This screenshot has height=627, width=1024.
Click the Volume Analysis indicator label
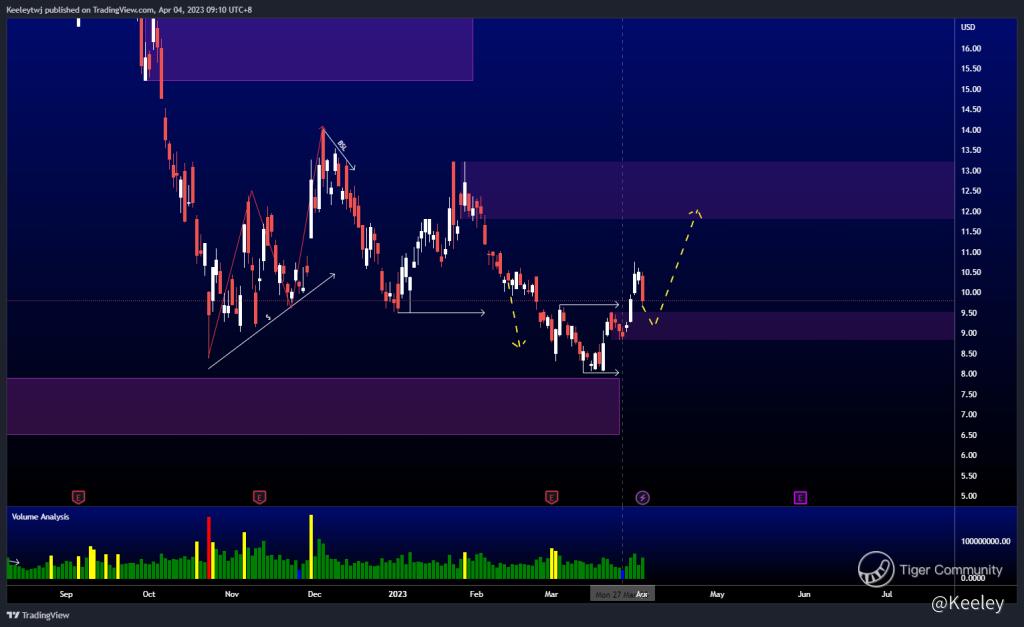click(x=40, y=517)
